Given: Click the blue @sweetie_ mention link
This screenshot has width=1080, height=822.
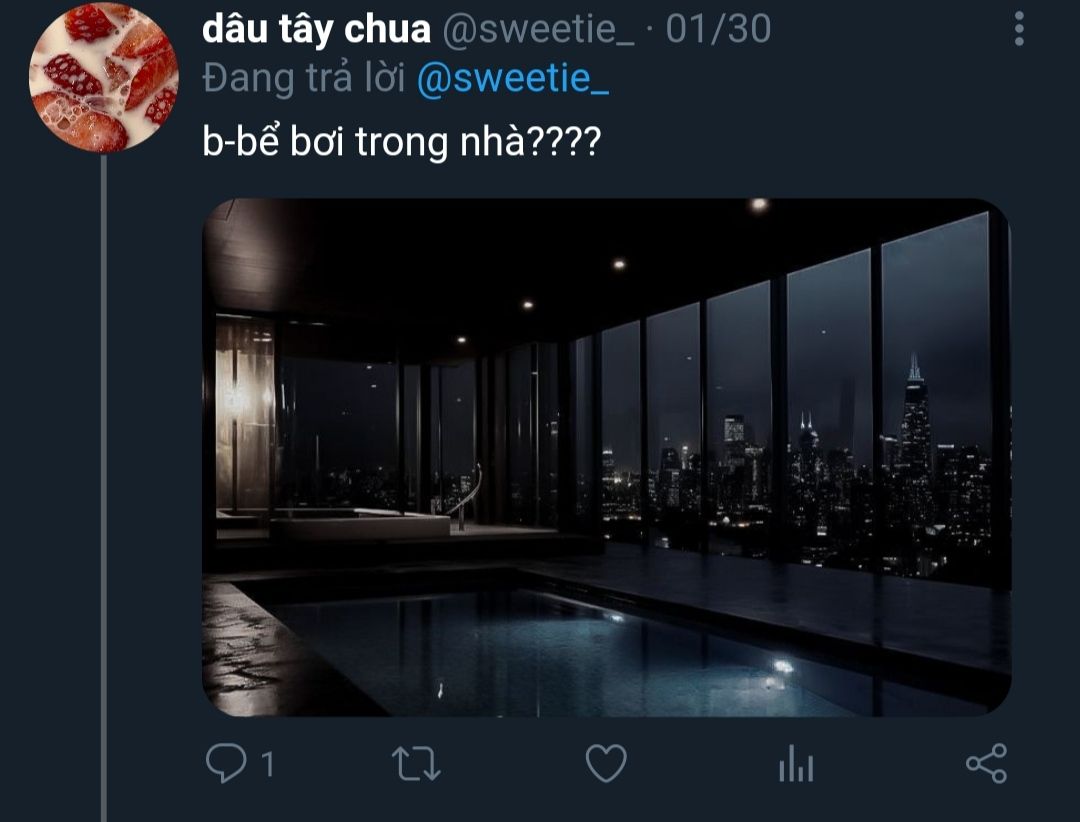Looking at the screenshot, I should [512, 78].
